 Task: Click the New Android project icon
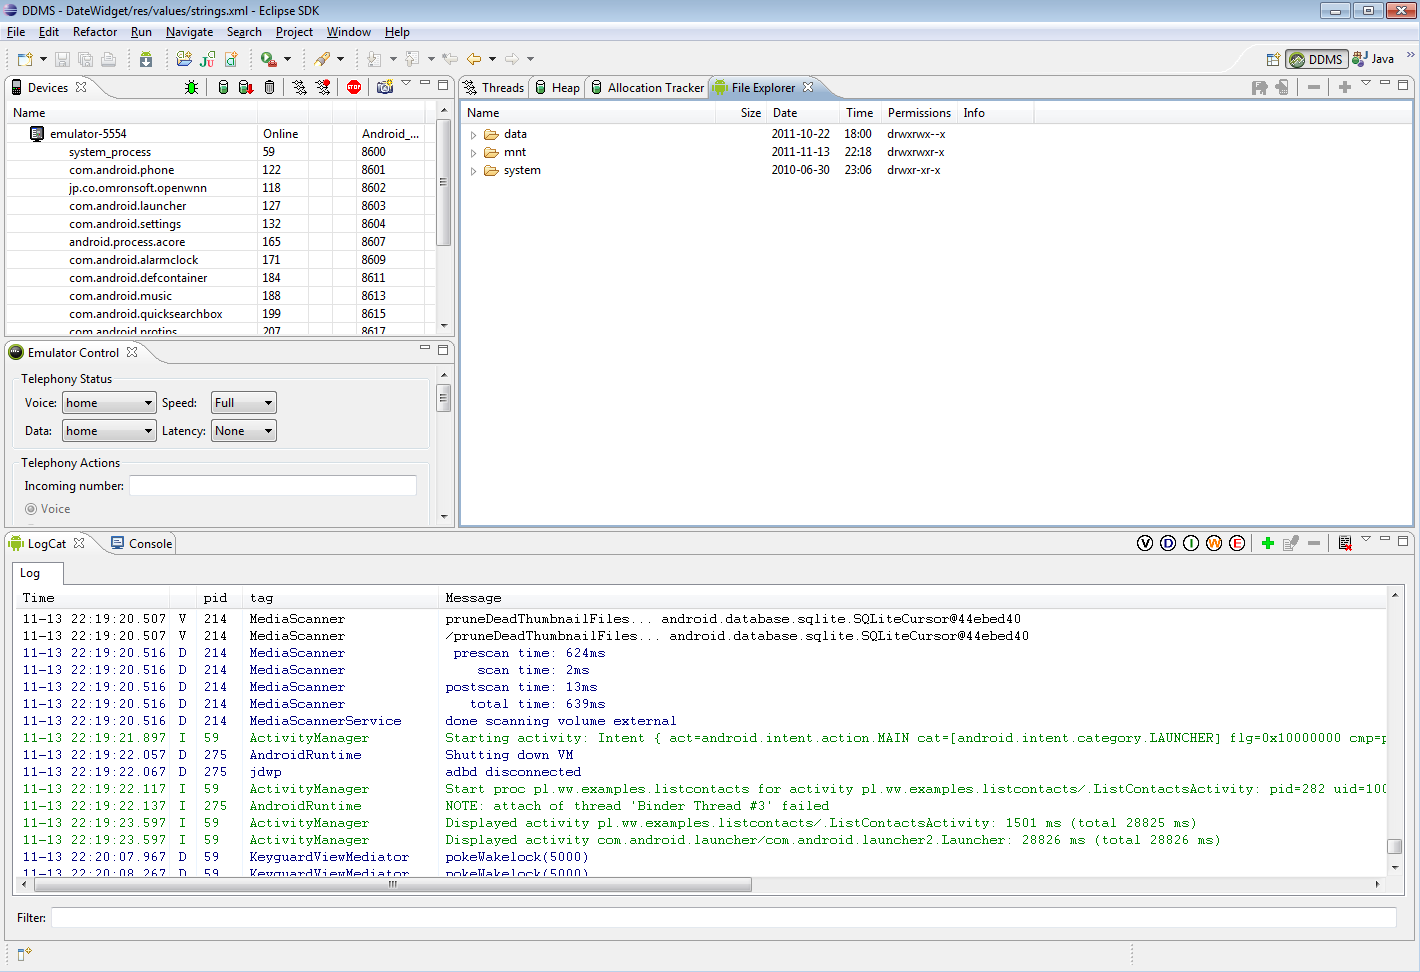184,59
